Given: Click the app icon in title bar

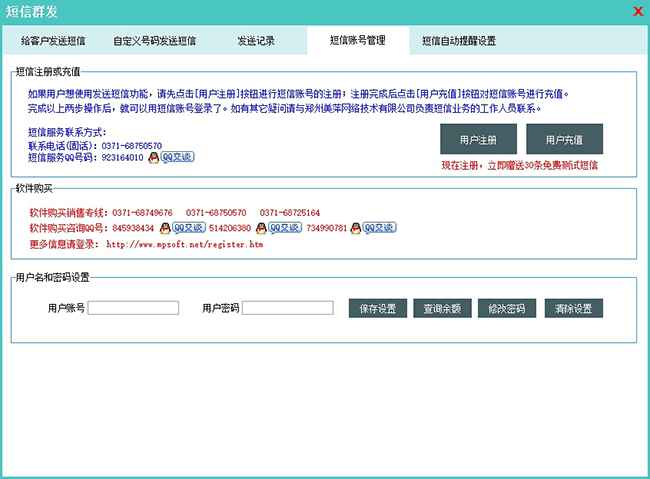Looking at the screenshot, I should click(x=10, y=11).
